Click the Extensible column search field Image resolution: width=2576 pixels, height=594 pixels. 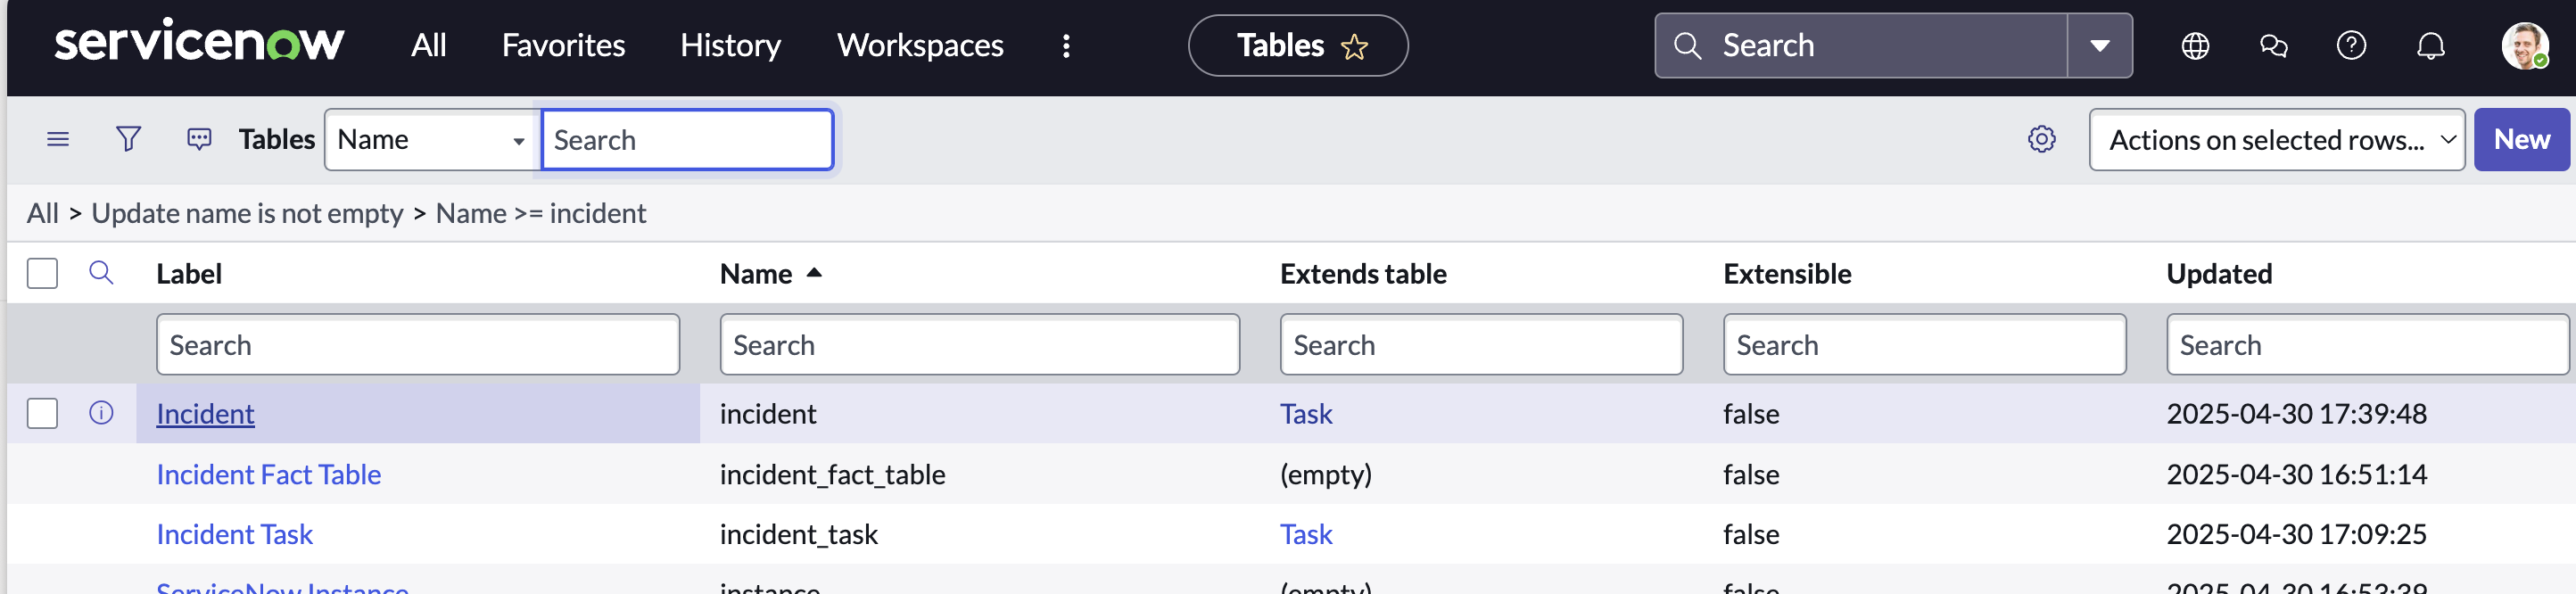pyautogui.click(x=1924, y=345)
